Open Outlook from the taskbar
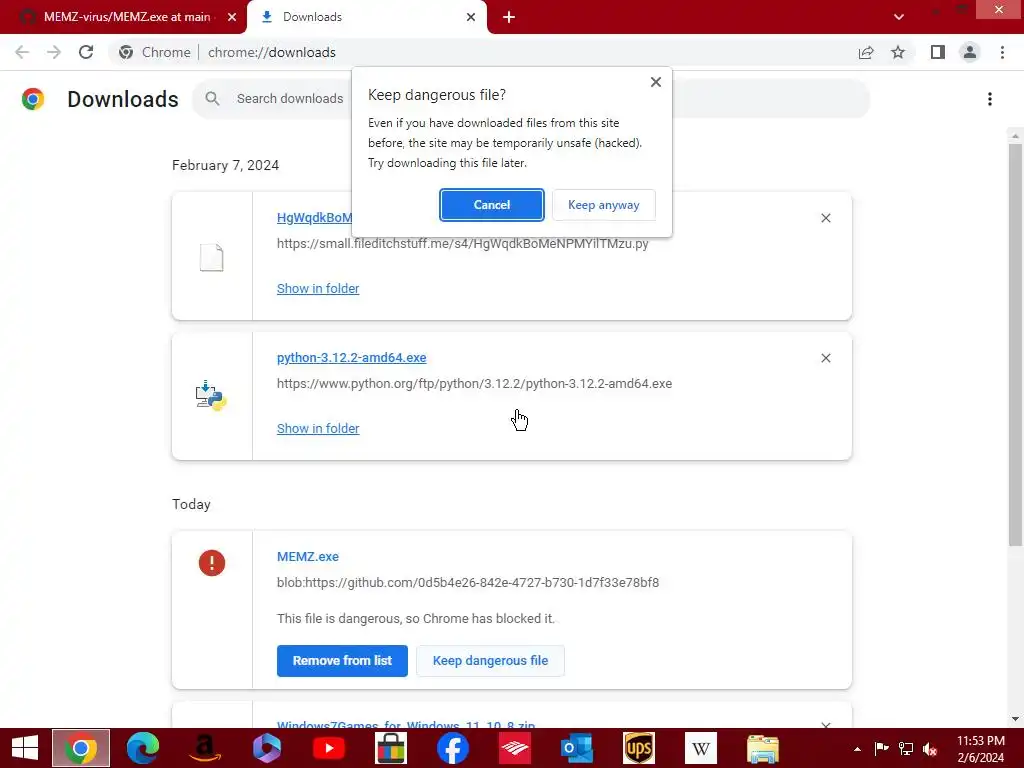The width and height of the screenshot is (1024, 768). [577, 748]
